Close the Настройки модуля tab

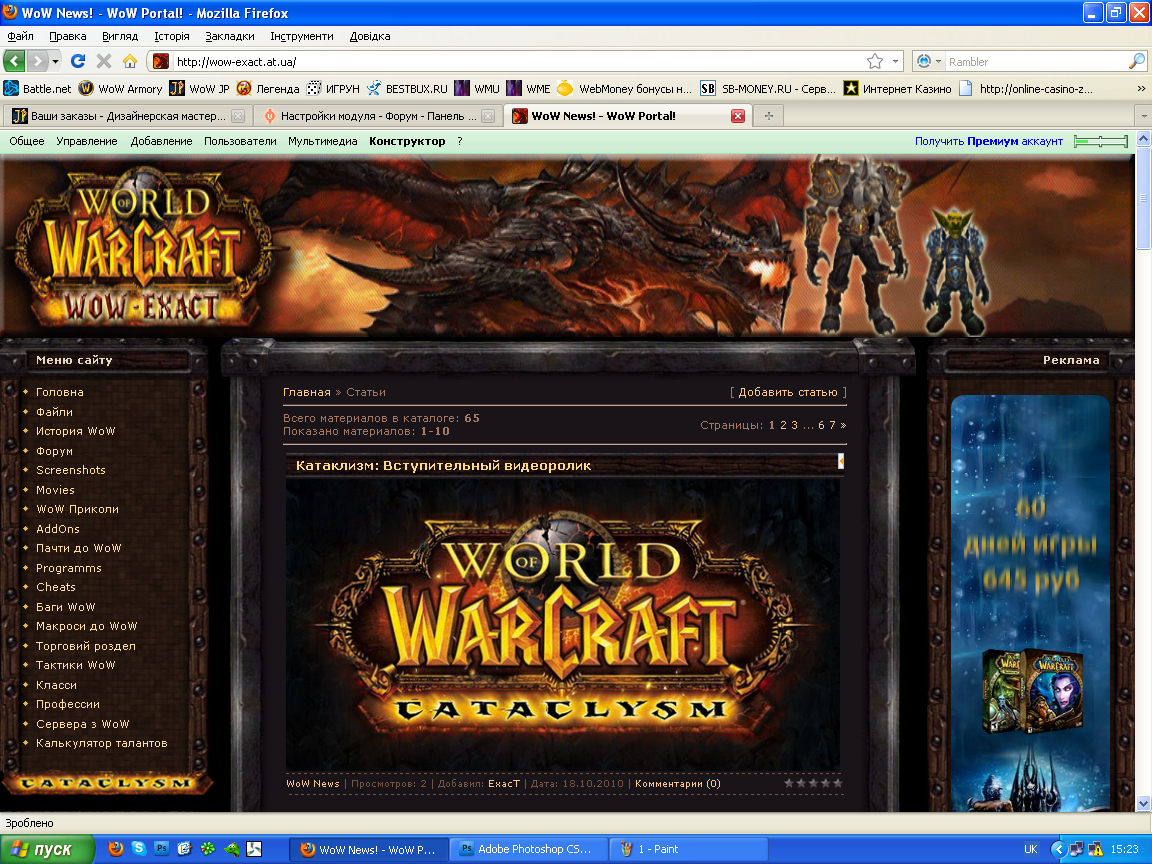point(488,116)
